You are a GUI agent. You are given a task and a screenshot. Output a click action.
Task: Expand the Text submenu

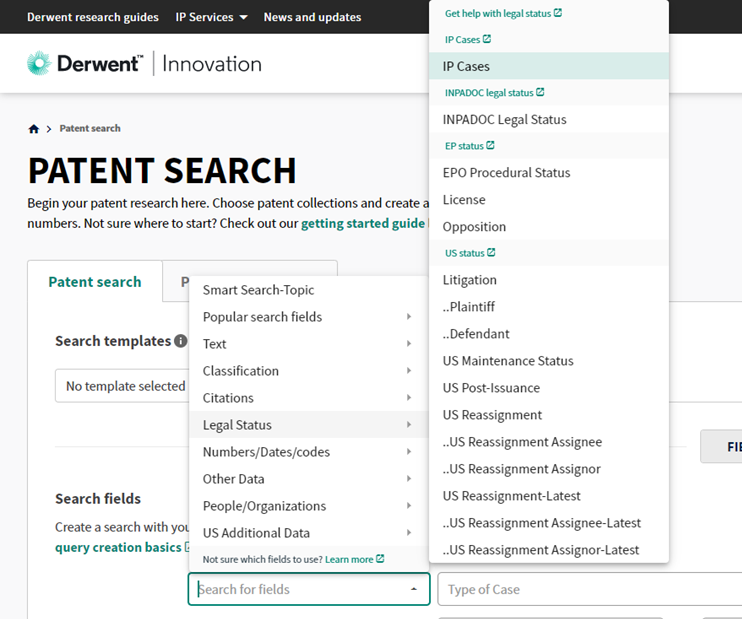pyautogui.click(x=309, y=344)
